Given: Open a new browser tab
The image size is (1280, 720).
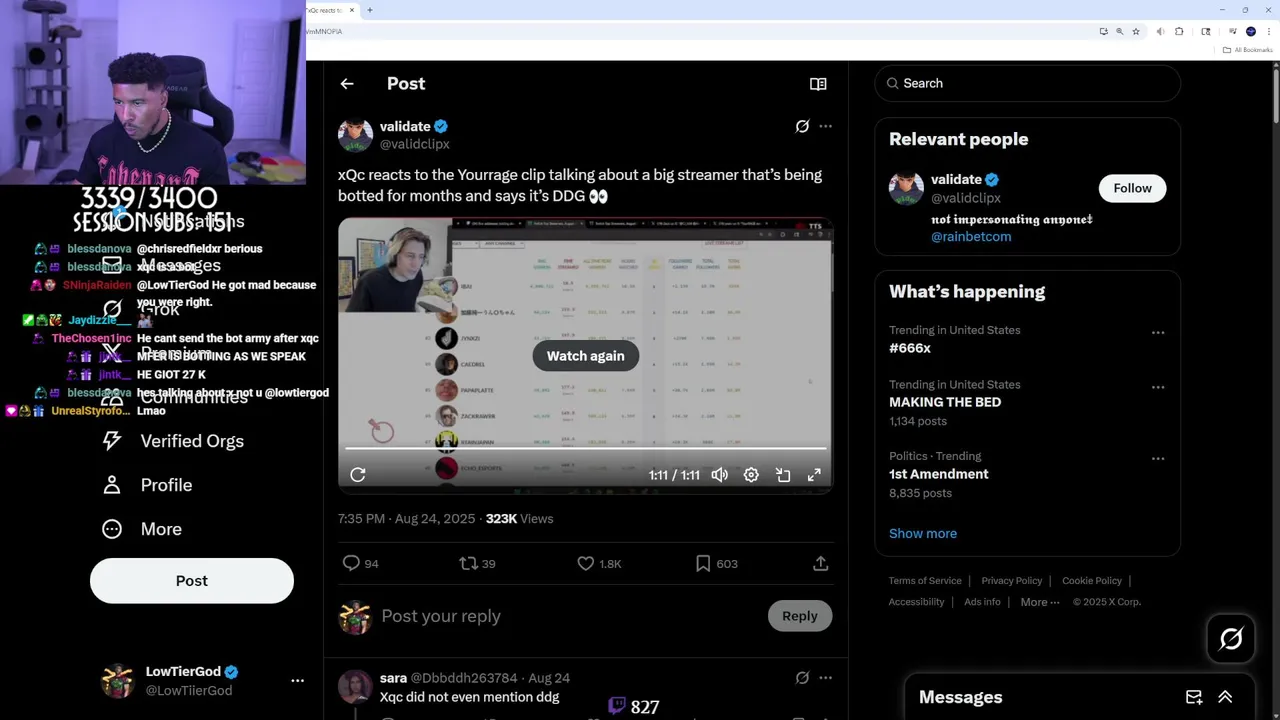Looking at the screenshot, I should [370, 10].
